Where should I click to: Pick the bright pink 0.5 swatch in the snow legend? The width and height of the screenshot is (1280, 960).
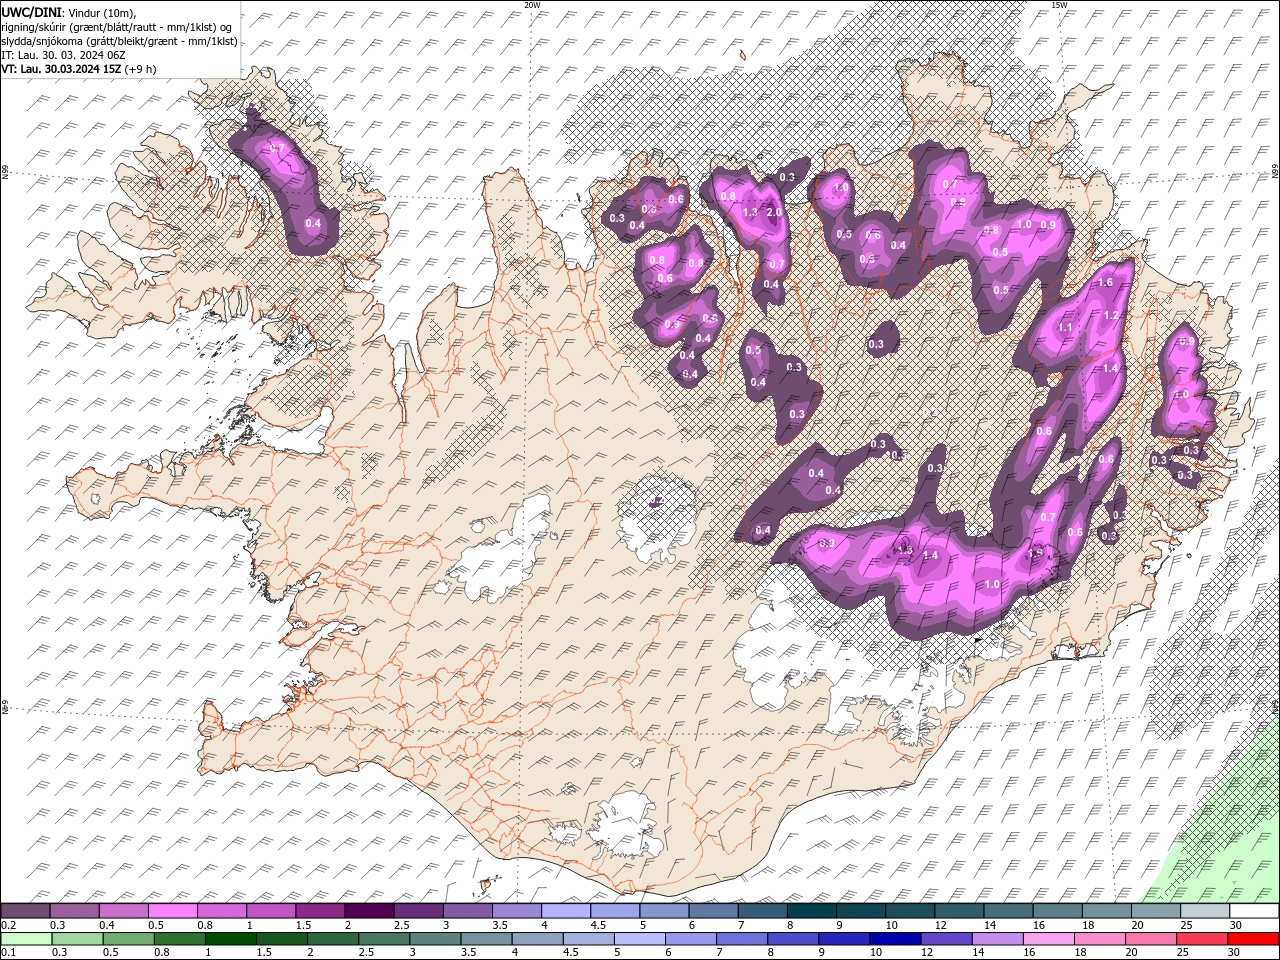pyautogui.click(x=173, y=911)
